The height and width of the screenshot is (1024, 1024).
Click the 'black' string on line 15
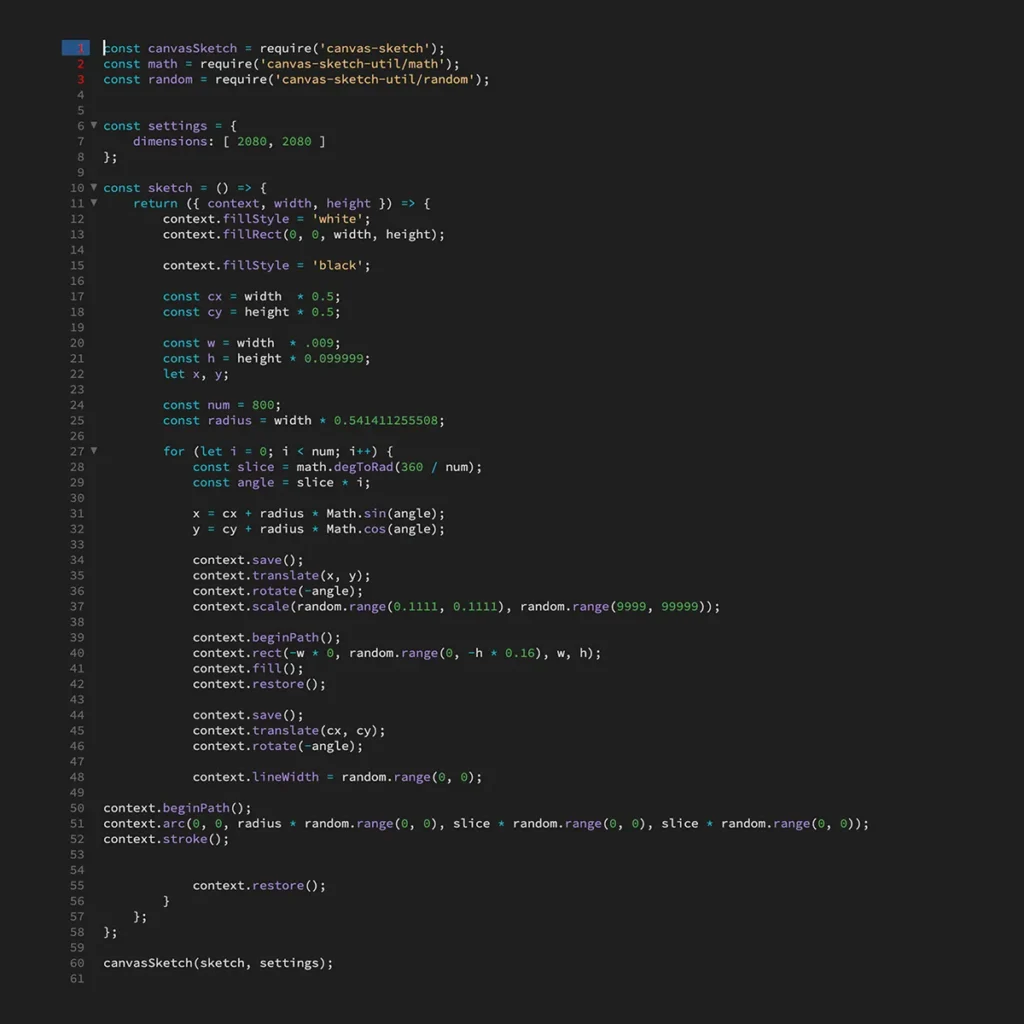(x=337, y=265)
